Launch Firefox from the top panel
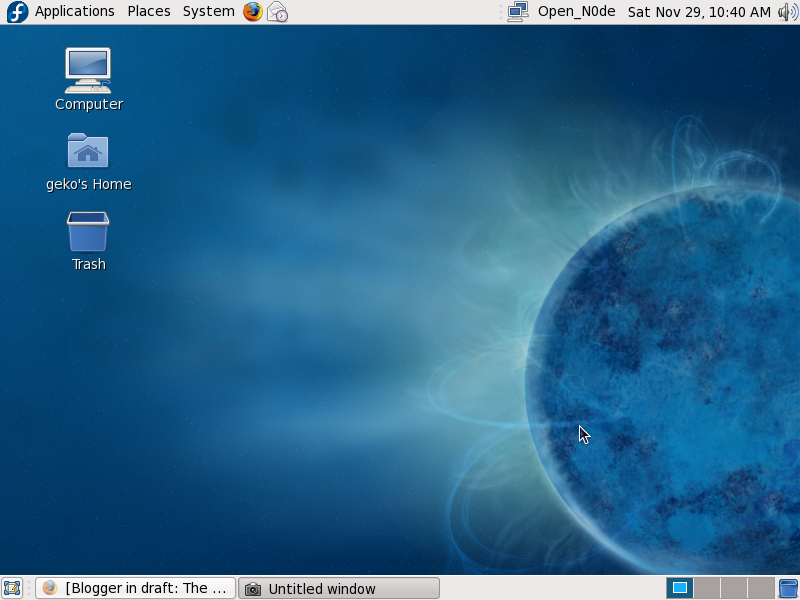The height and width of the screenshot is (600, 800). tap(253, 12)
